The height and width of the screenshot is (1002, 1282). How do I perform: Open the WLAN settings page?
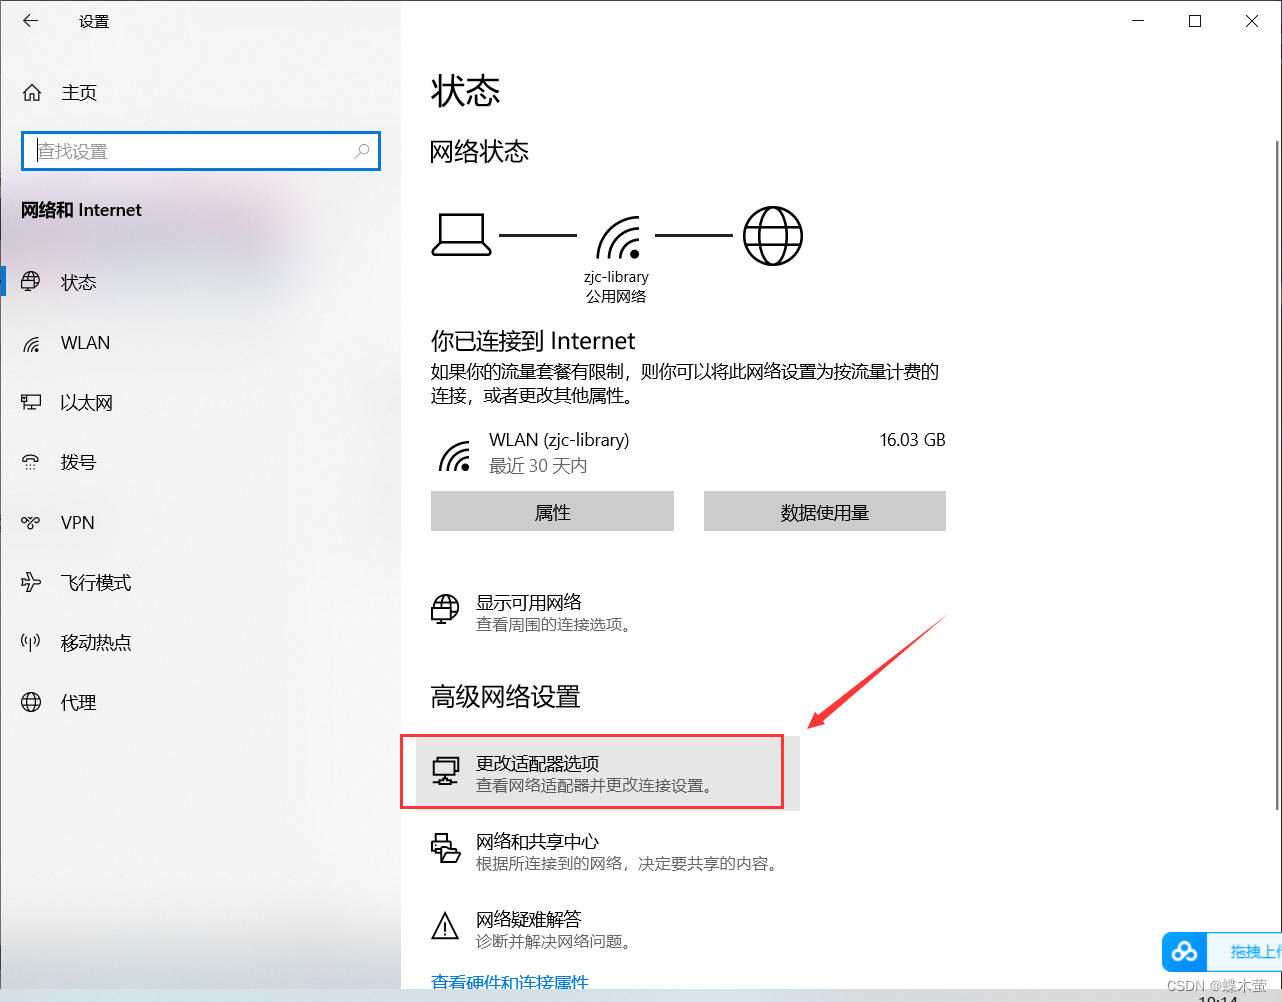200,343
